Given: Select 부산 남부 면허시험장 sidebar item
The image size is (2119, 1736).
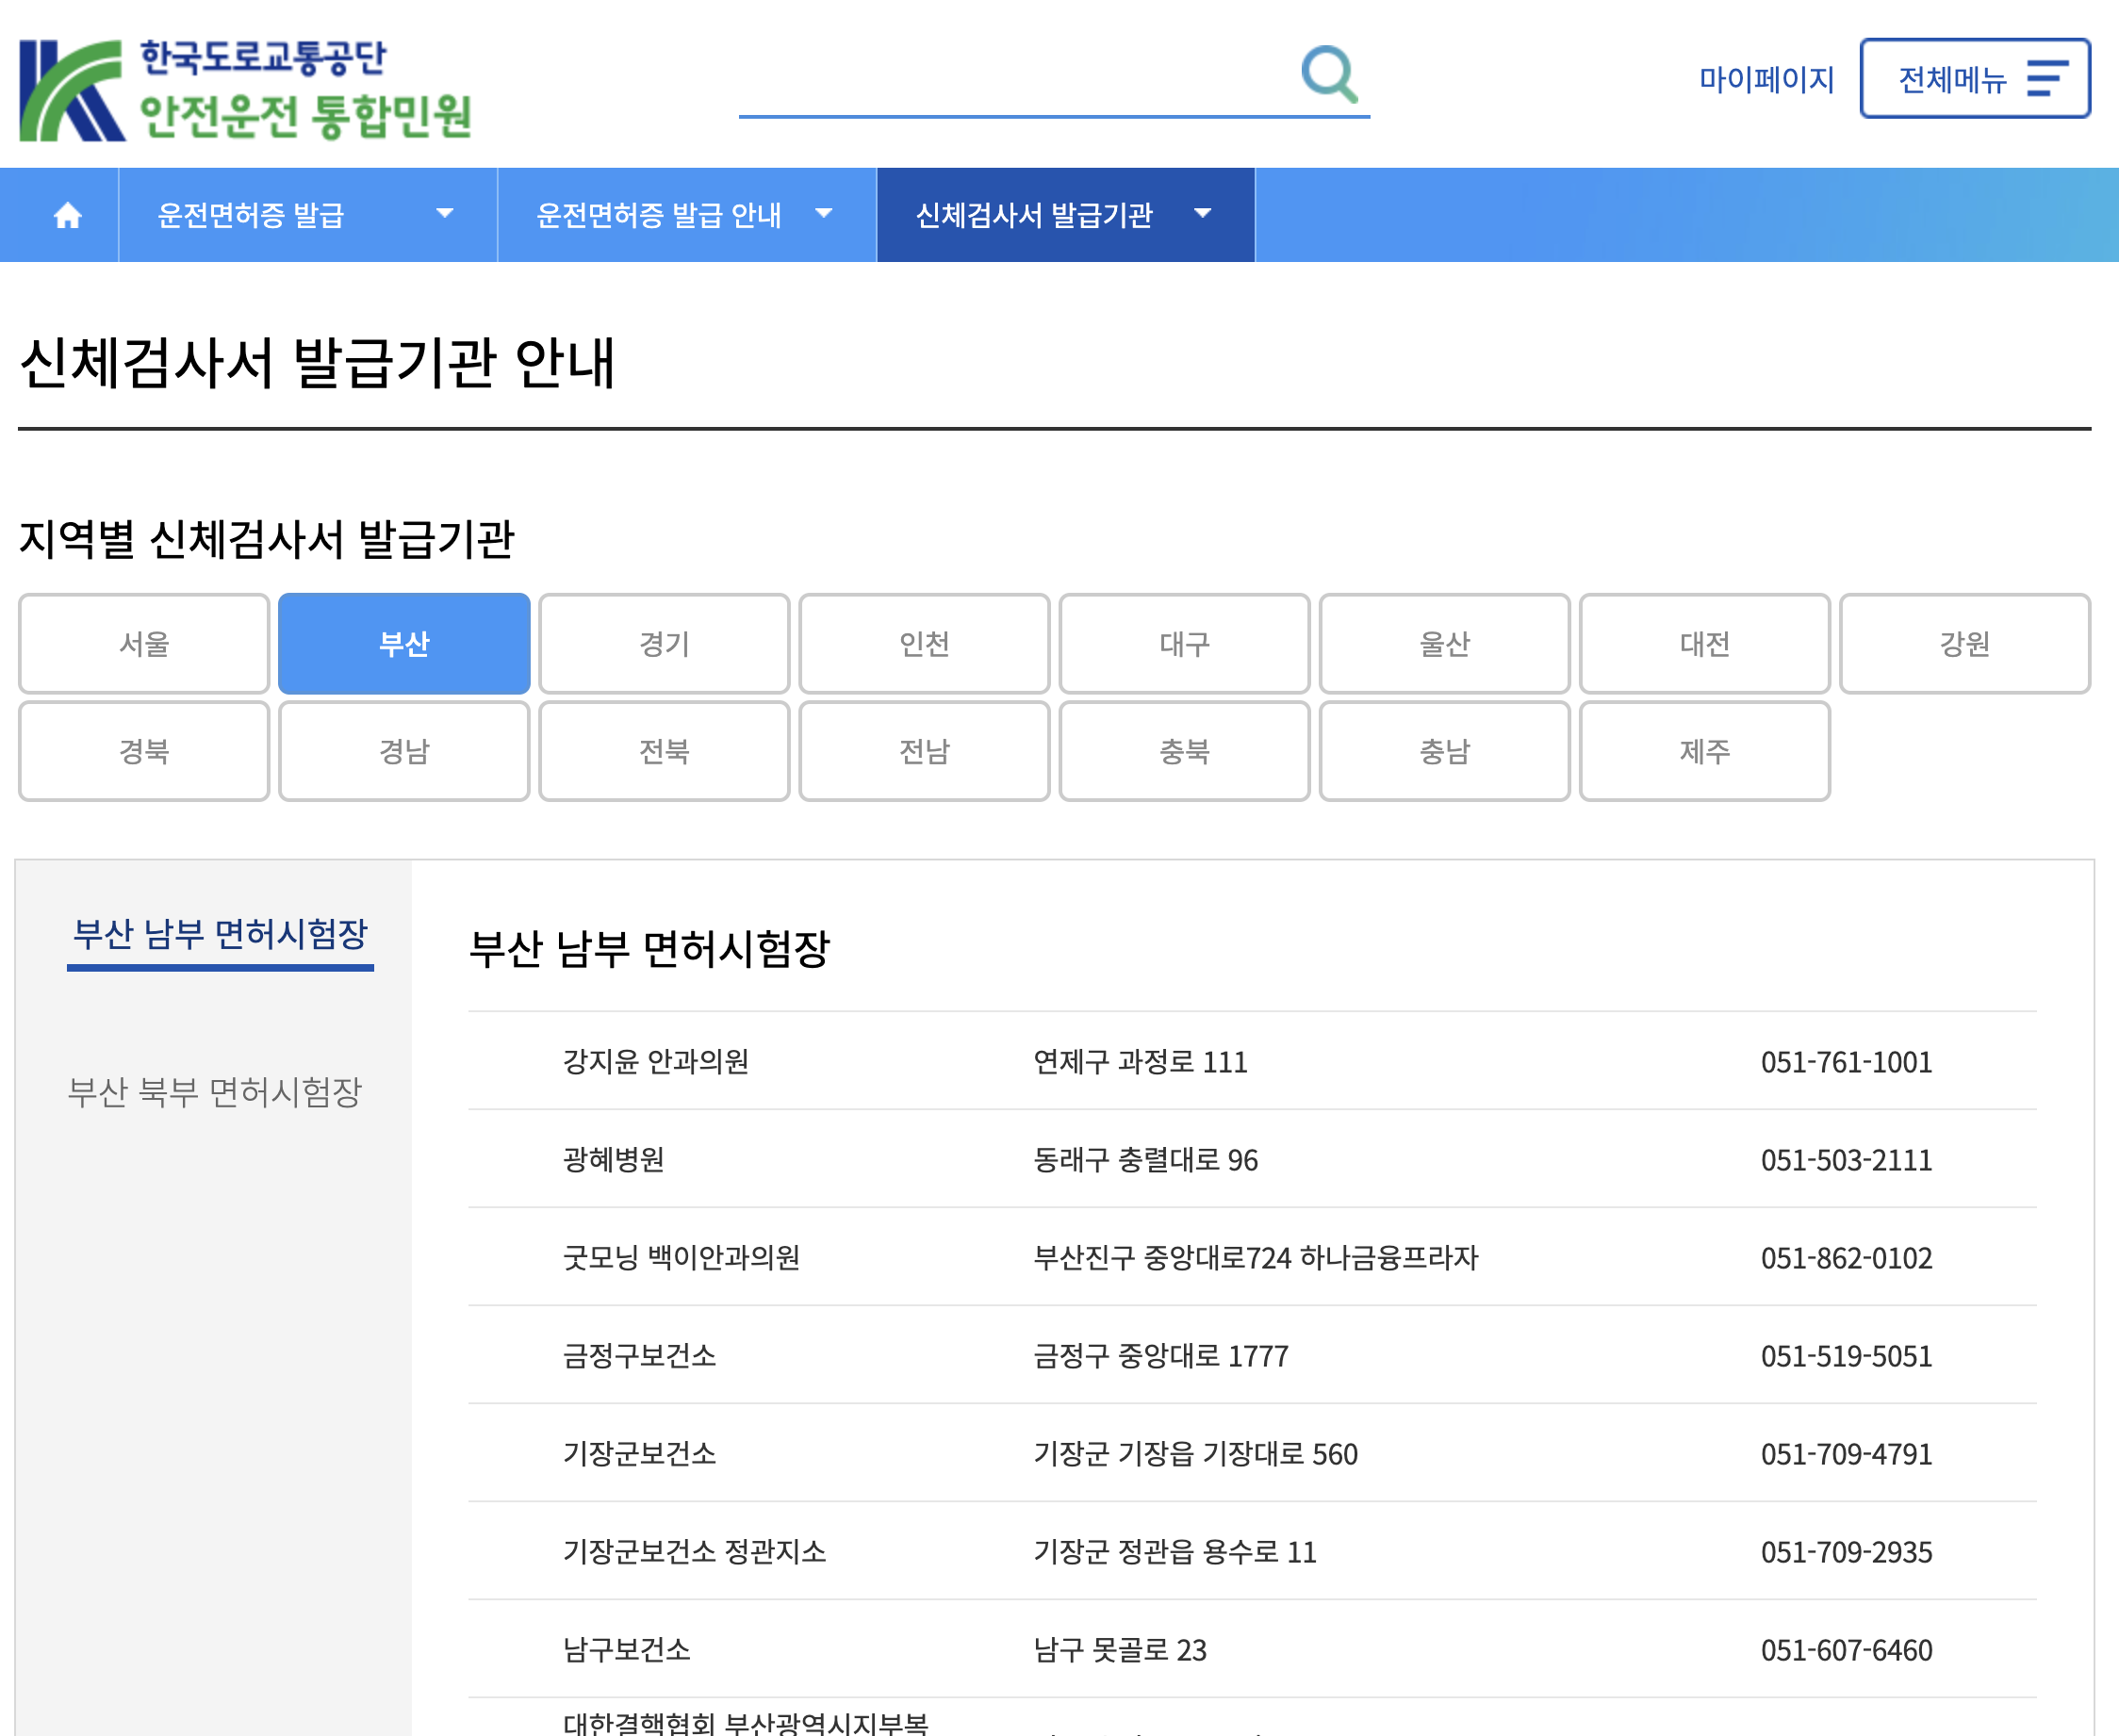Looking at the screenshot, I should (220, 934).
